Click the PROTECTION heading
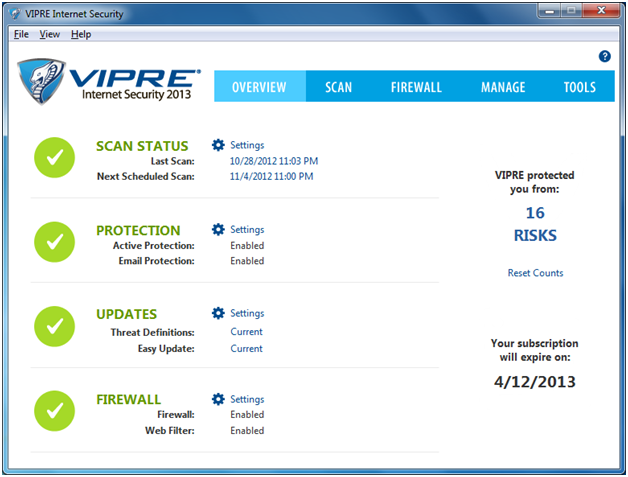This screenshot has height=477, width=628. pyautogui.click(x=138, y=231)
